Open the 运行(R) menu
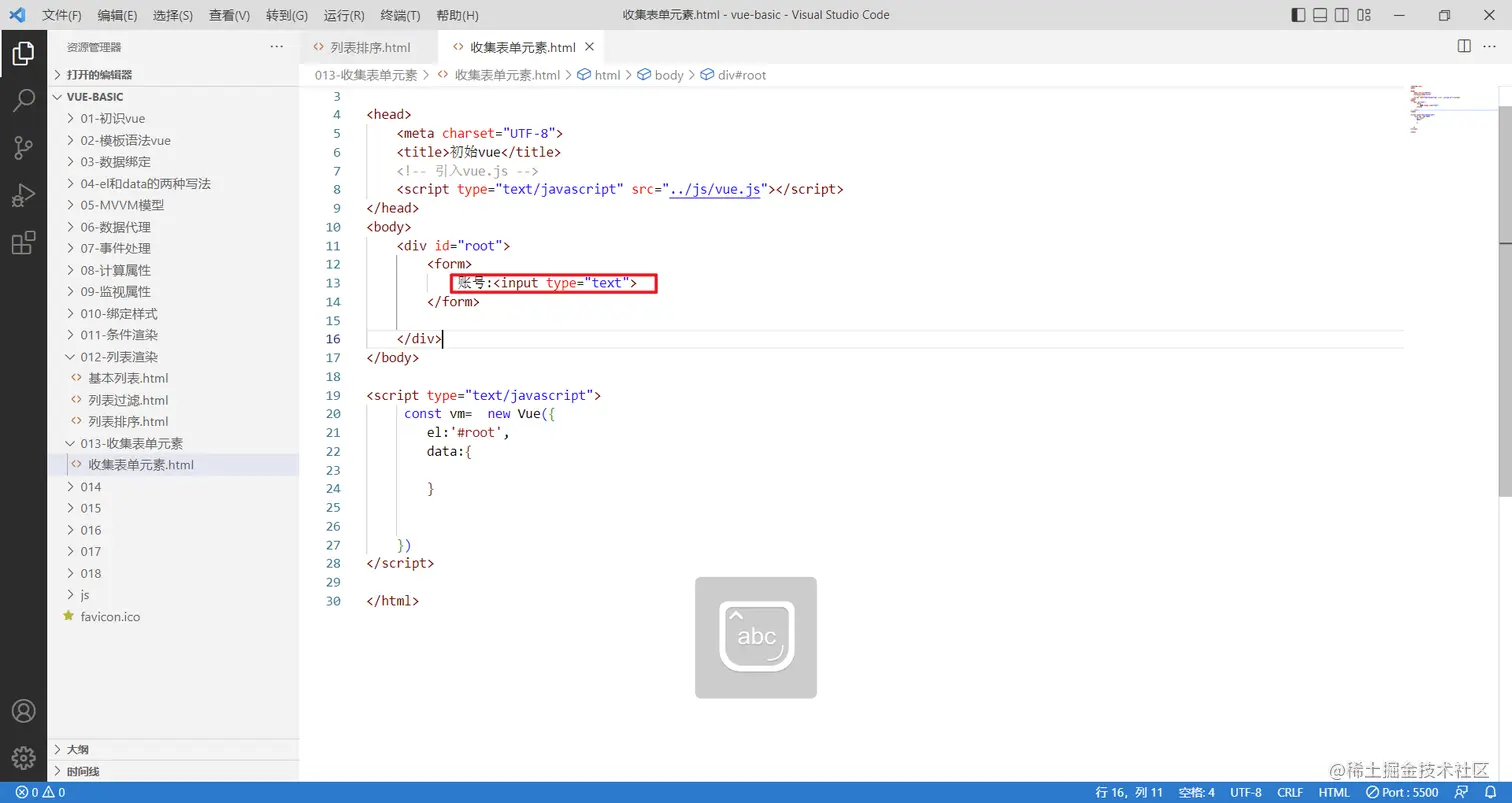Image resolution: width=1512 pixels, height=803 pixels. (x=344, y=15)
